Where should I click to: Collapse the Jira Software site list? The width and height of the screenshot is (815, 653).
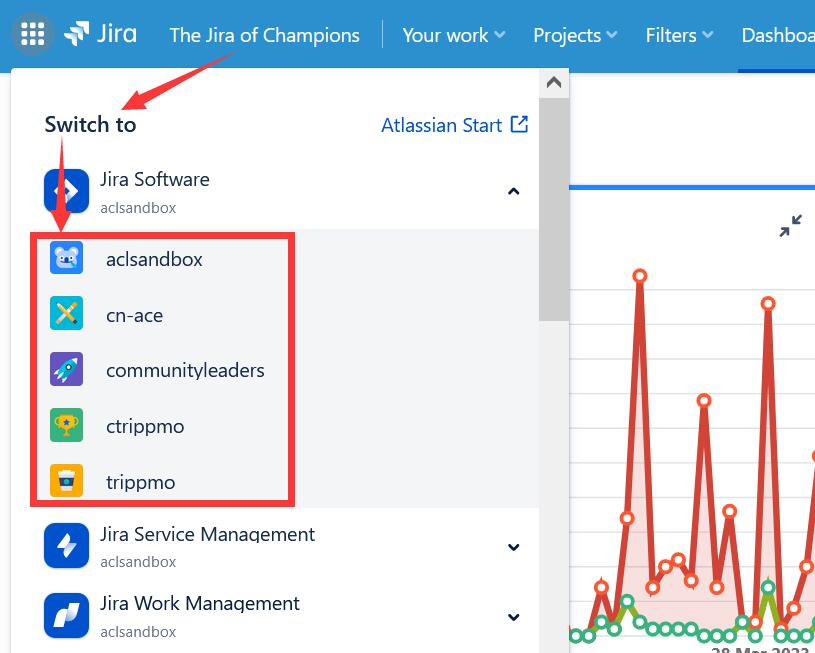513,190
